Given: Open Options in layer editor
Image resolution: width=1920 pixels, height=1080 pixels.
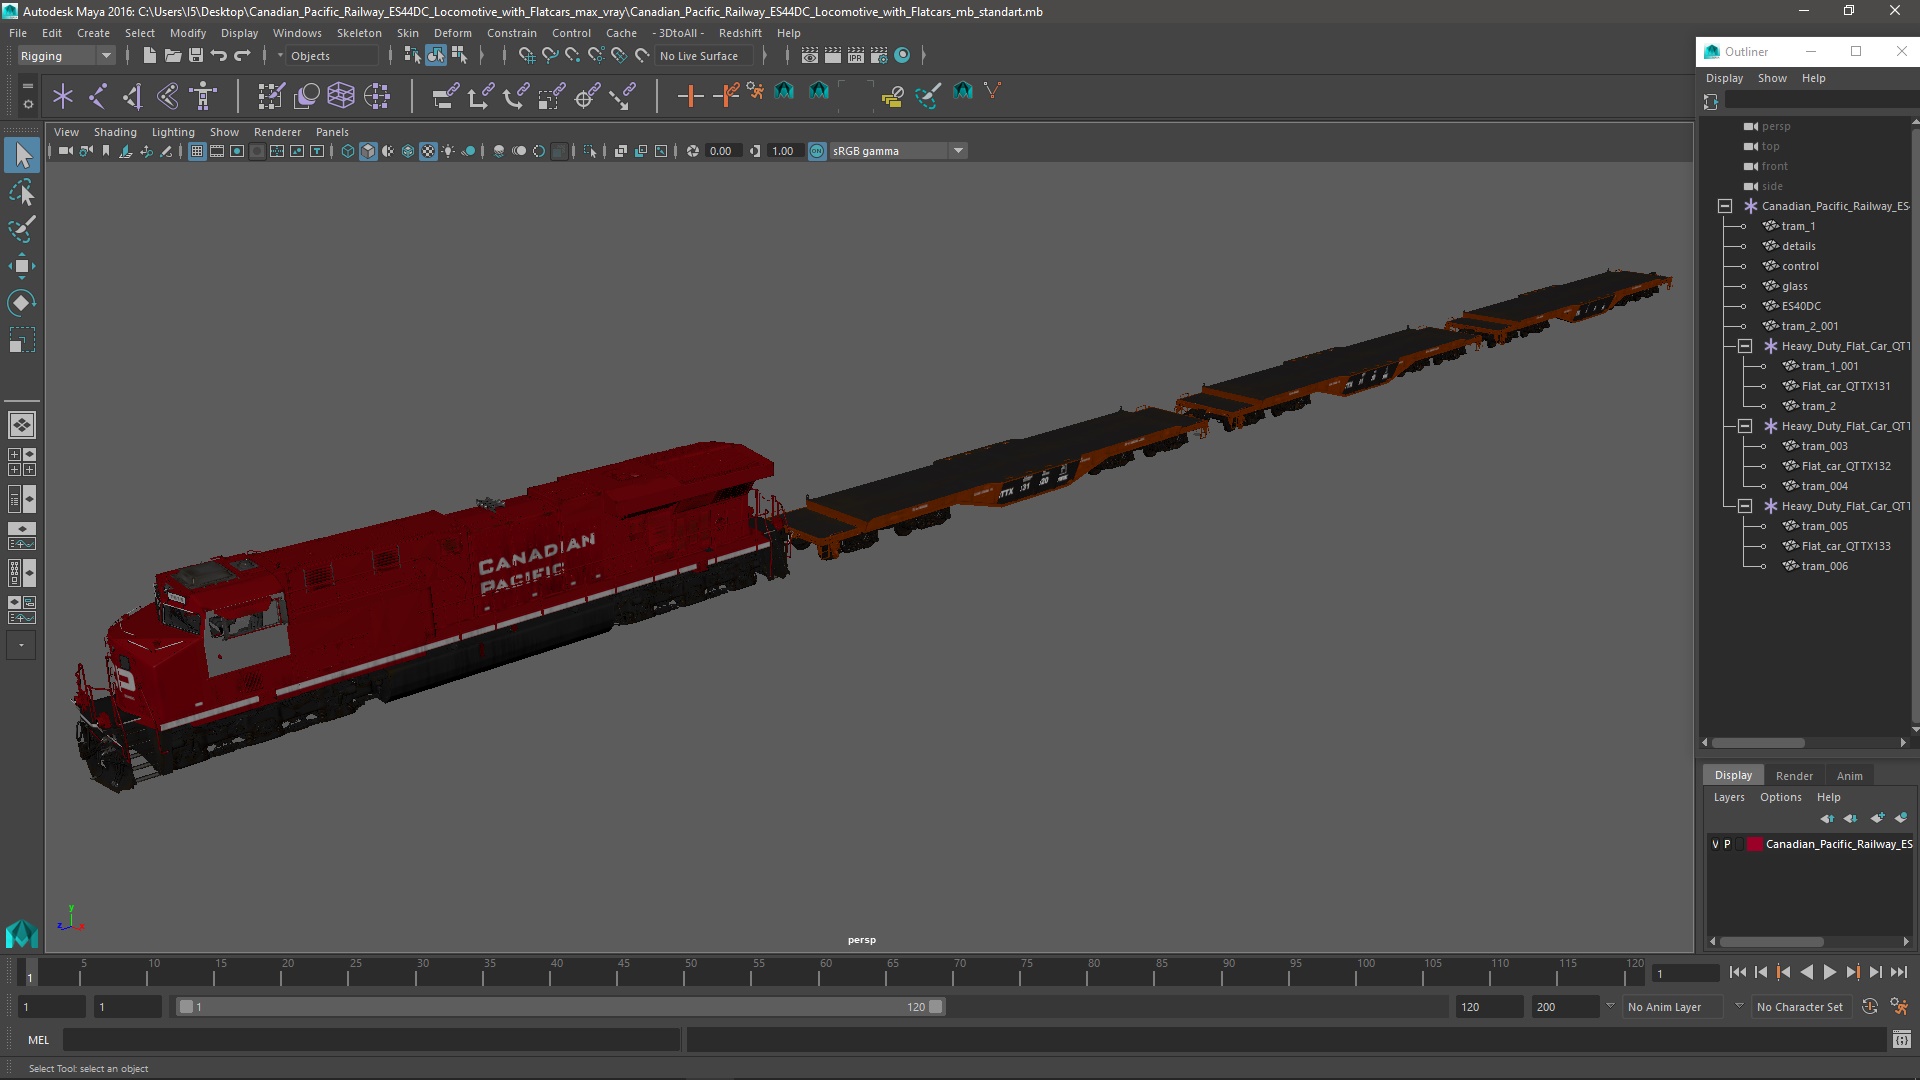Looking at the screenshot, I should 1780,797.
